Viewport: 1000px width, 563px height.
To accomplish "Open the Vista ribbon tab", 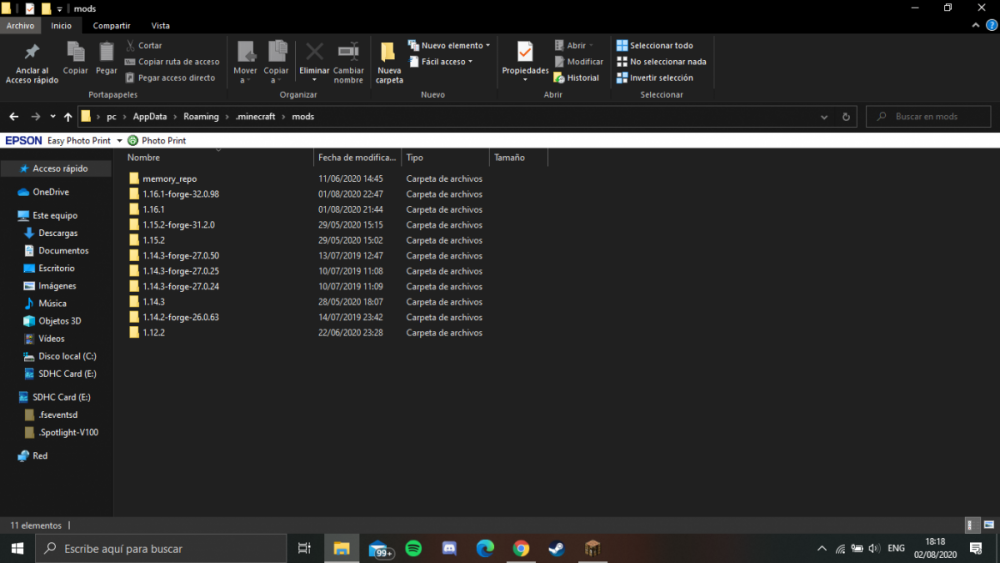I will pos(160,25).
